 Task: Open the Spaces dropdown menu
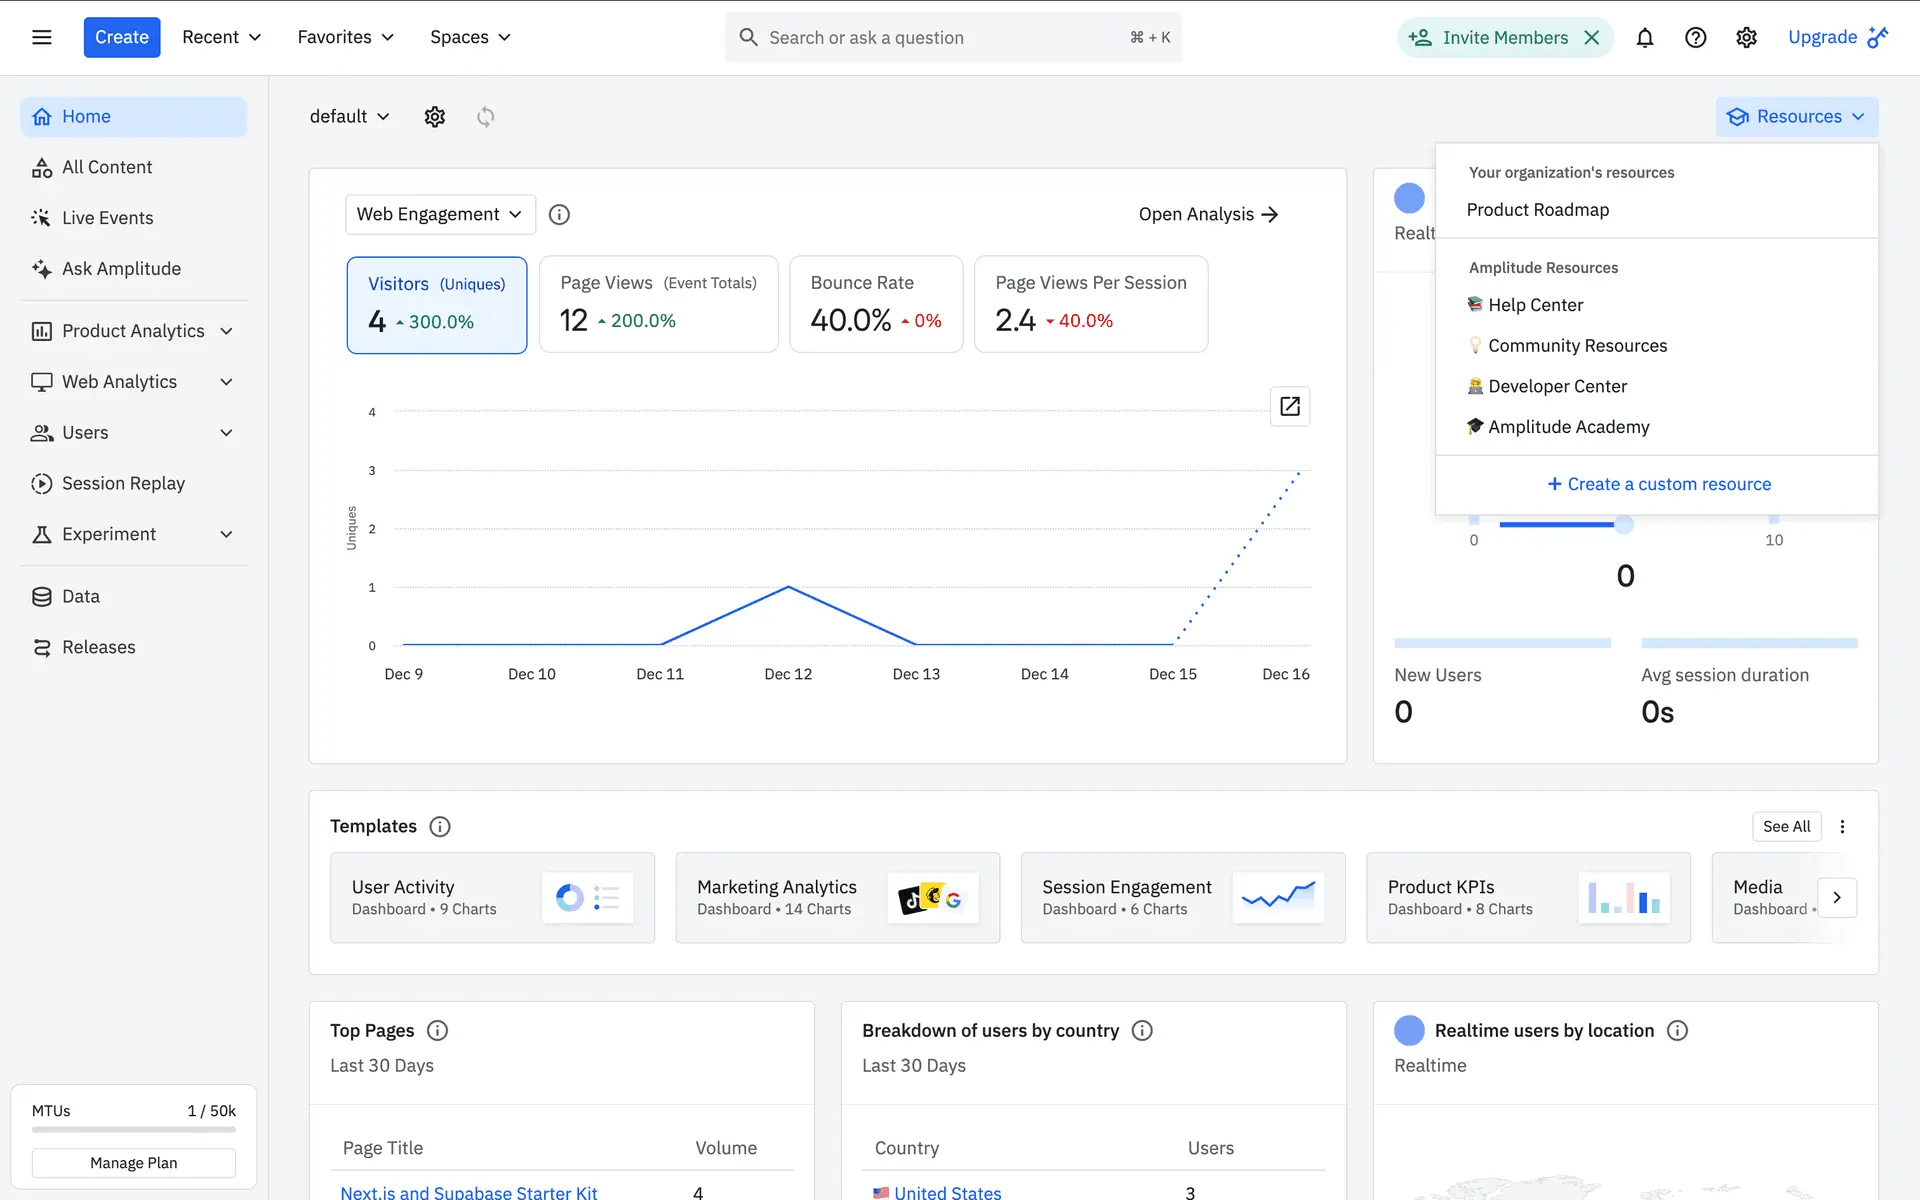click(470, 37)
